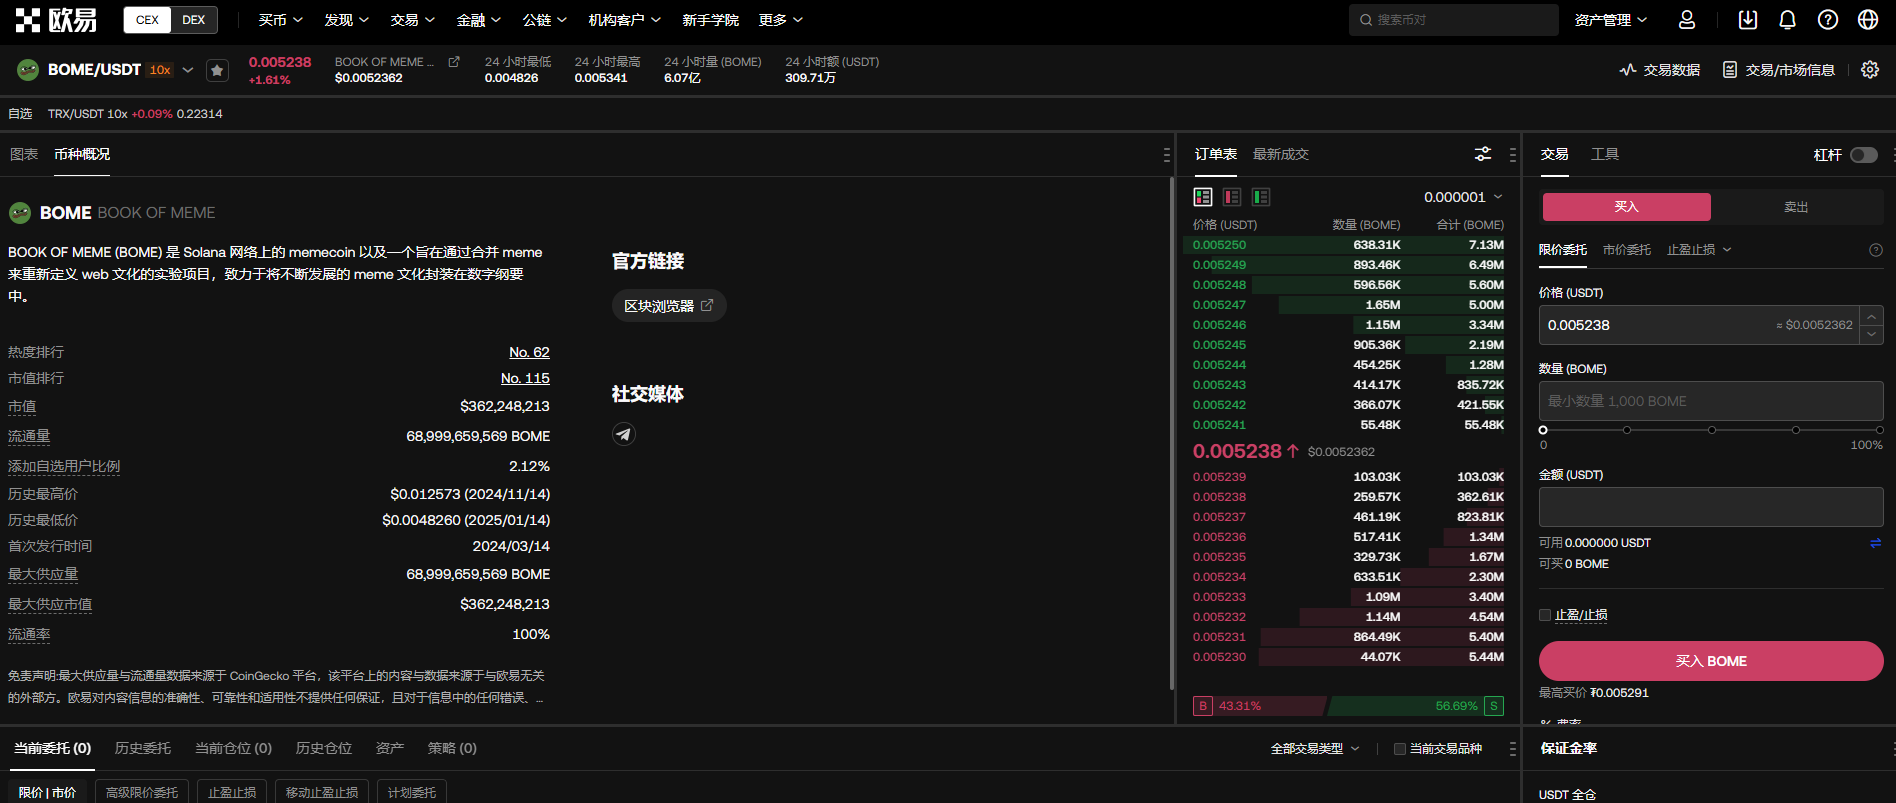Switch to 工具 tools tab
The image size is (1896, 803).
tap(1605, 154)
